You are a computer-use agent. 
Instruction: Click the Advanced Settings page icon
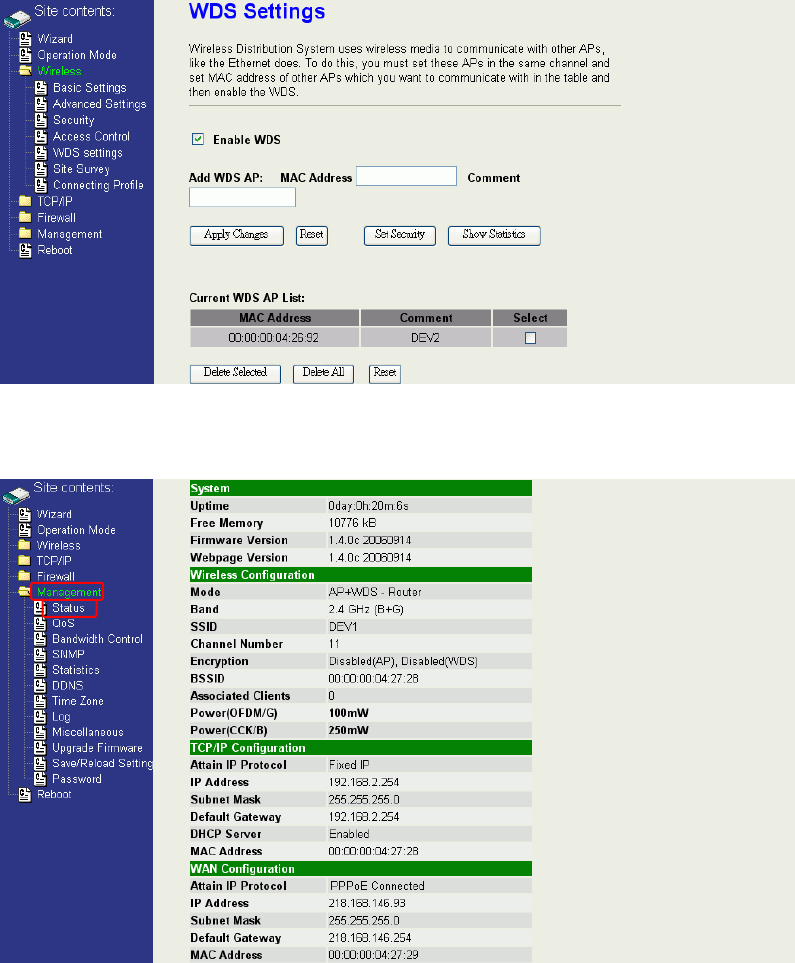[41, 104]
